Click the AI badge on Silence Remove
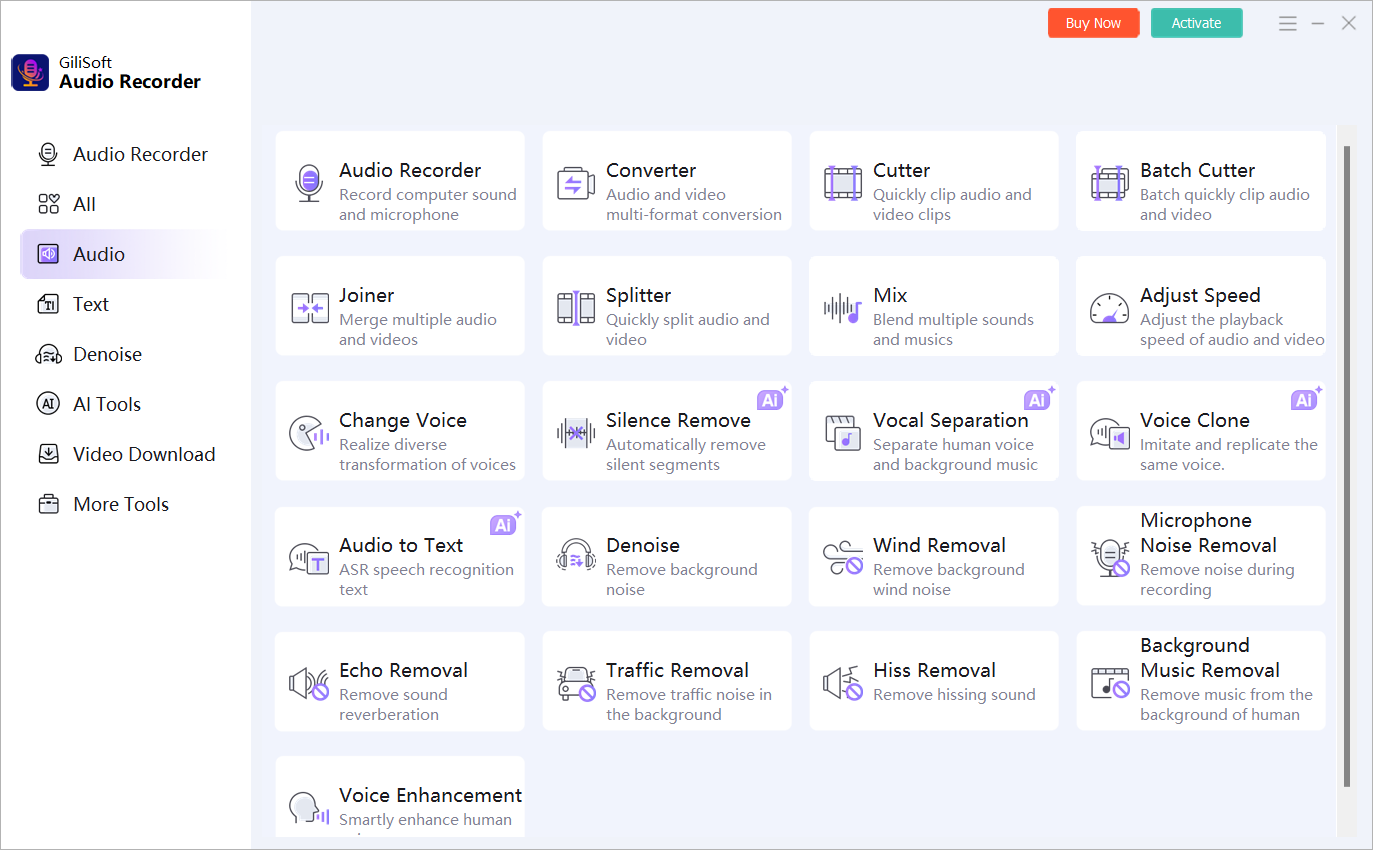The height and width of the screenshot is (850, 1373). (772, 399)
